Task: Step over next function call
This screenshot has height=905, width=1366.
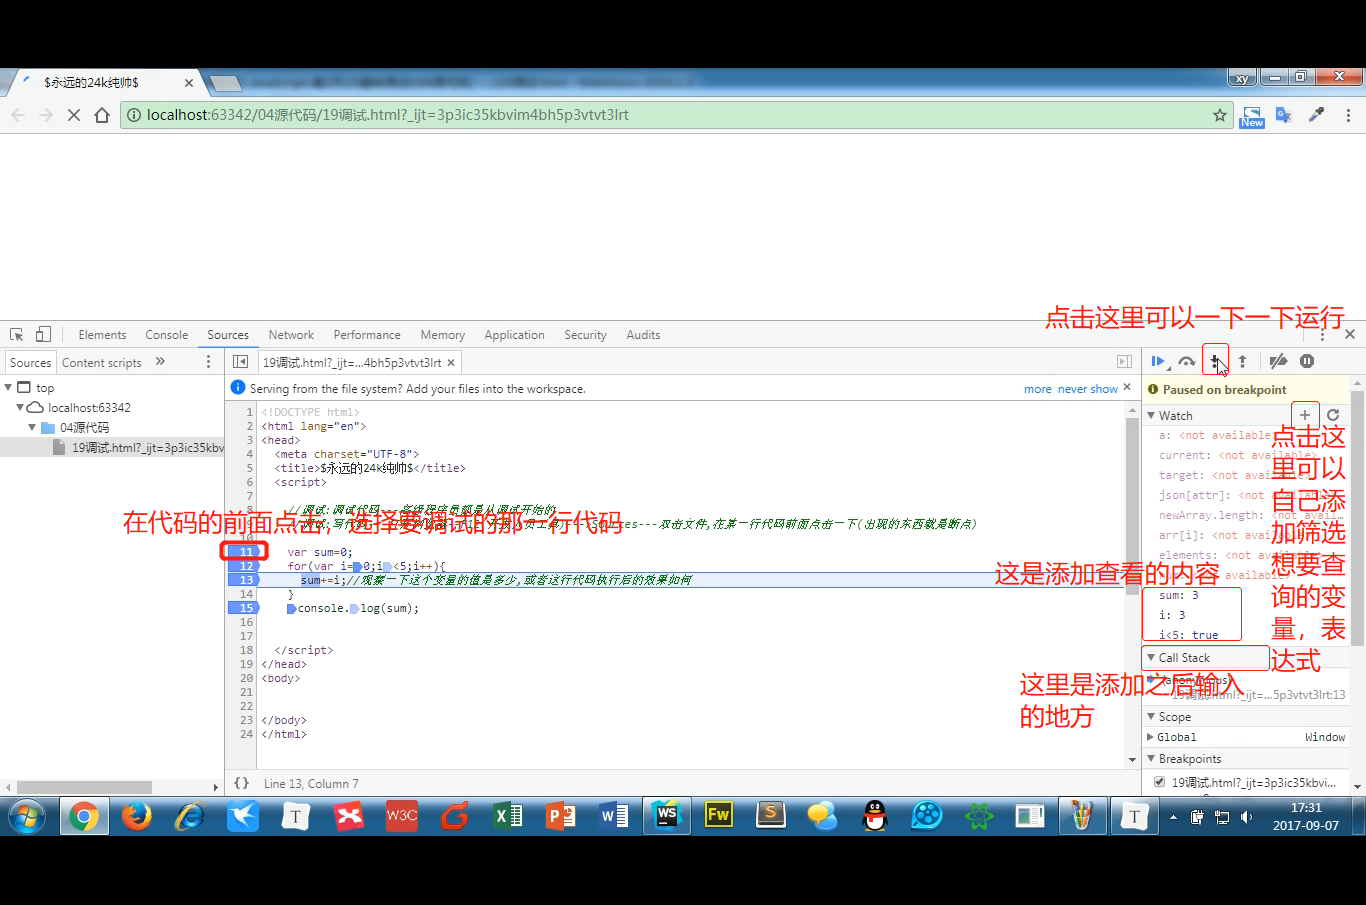Action: pos(1186,362)
